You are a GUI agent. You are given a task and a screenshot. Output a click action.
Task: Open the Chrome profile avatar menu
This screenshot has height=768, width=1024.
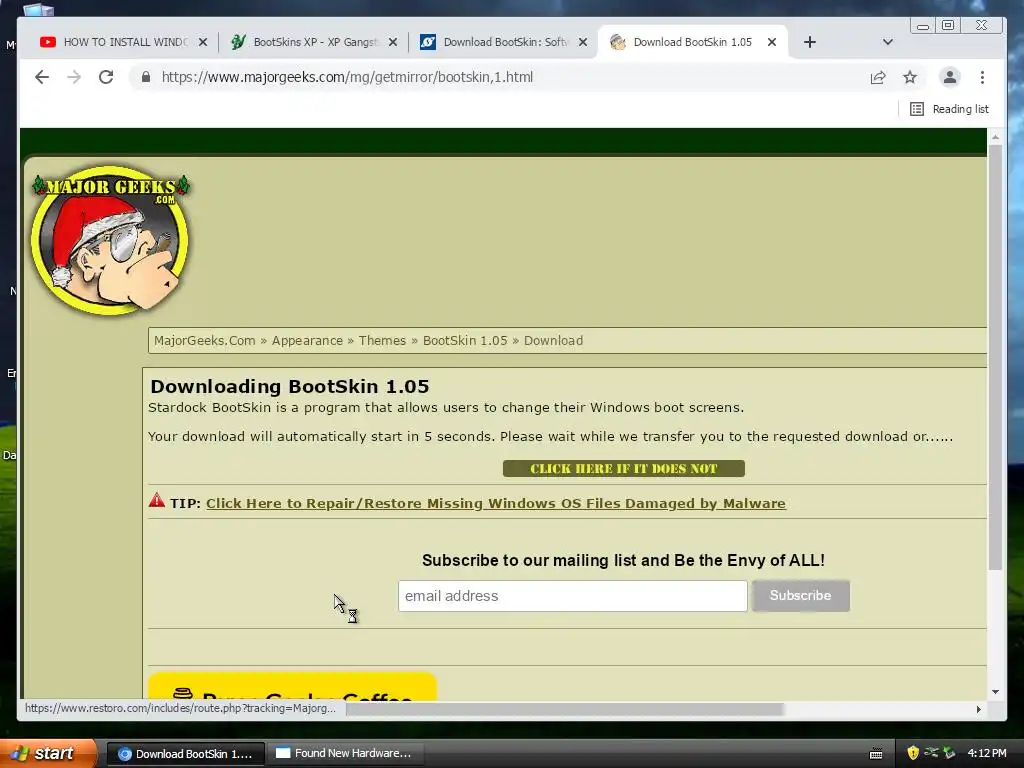[950, 77]
